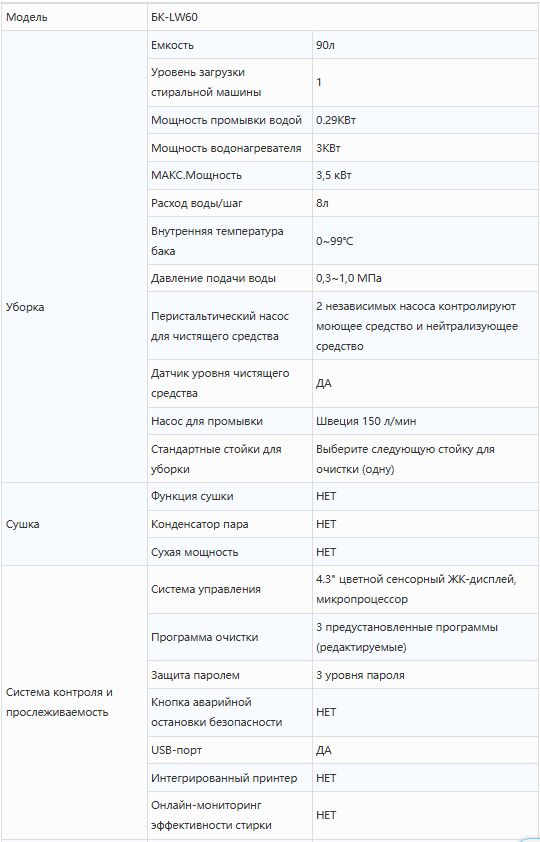540x842 pixels.
Task: Click the 3,5 кВт max power value
Action: 334,176
